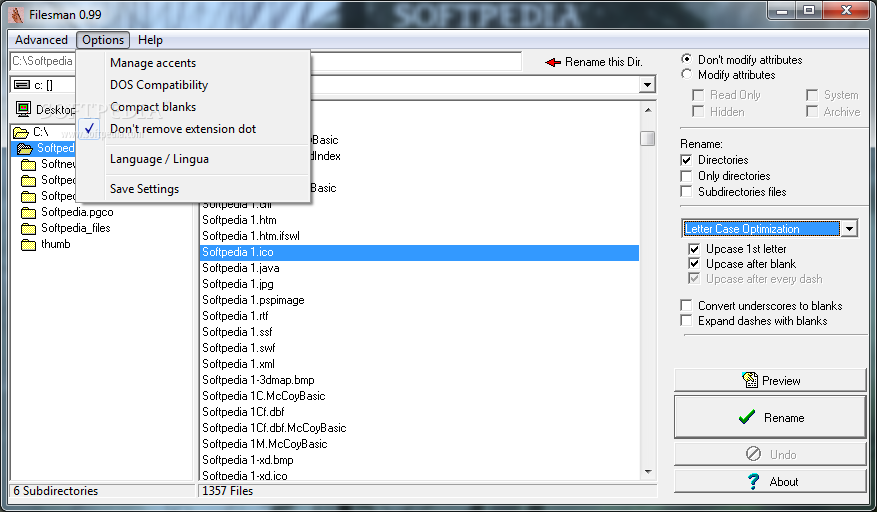Toggle the Hidden attribute checkbox
Screen dimensions: 877x512
(x=698, y=112)
